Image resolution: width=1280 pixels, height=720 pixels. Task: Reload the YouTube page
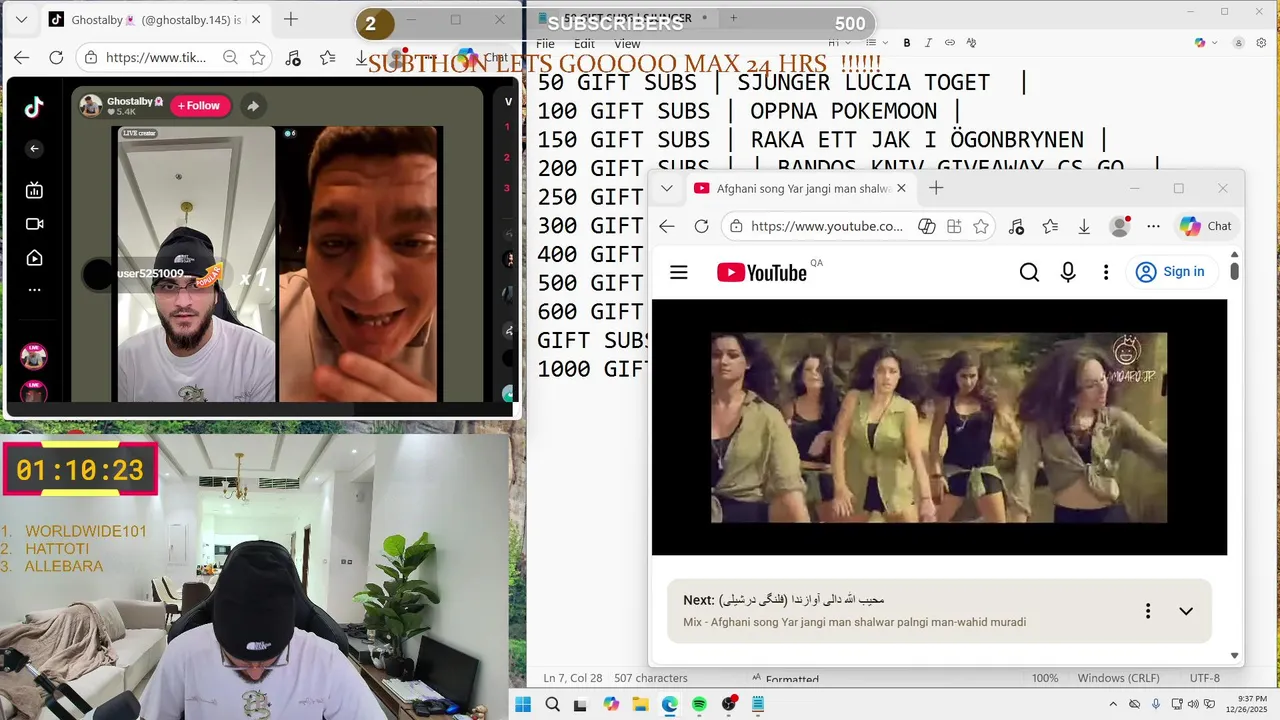702,227
